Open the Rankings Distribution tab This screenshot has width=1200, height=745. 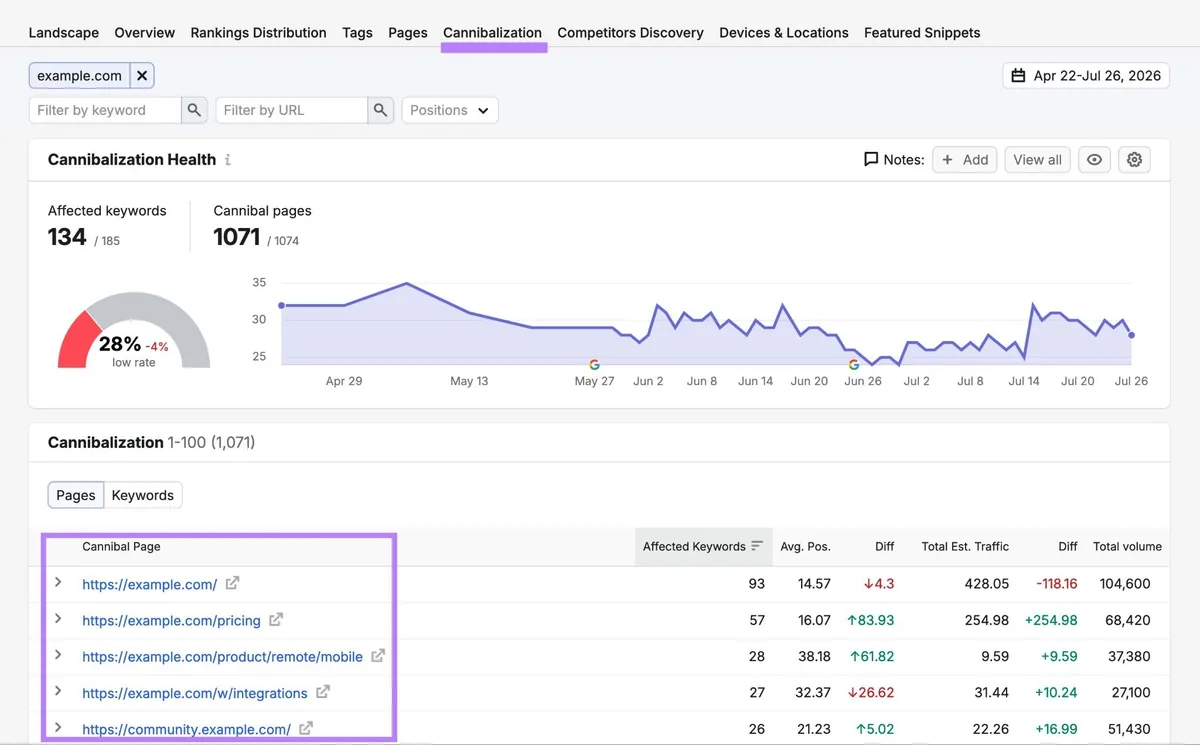coord(258,33)
